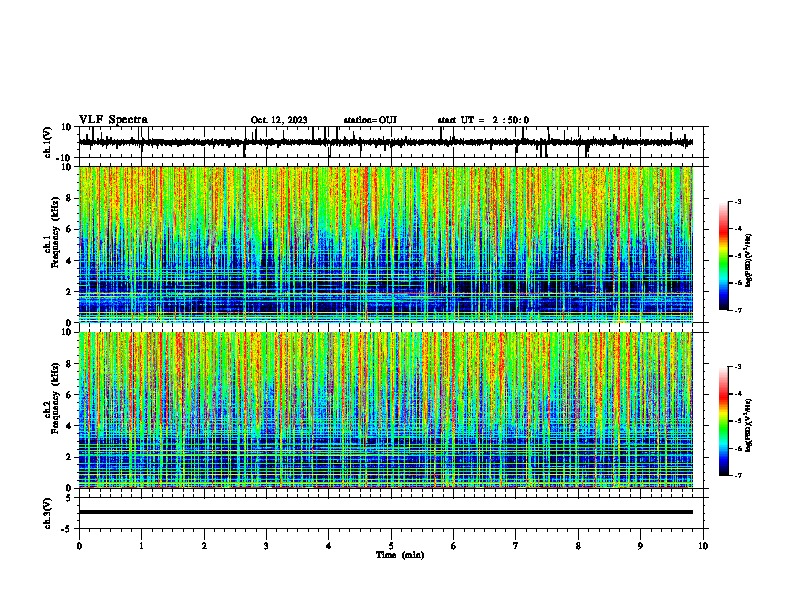Click time axis tick label "0"

click(x=79, y=546)
